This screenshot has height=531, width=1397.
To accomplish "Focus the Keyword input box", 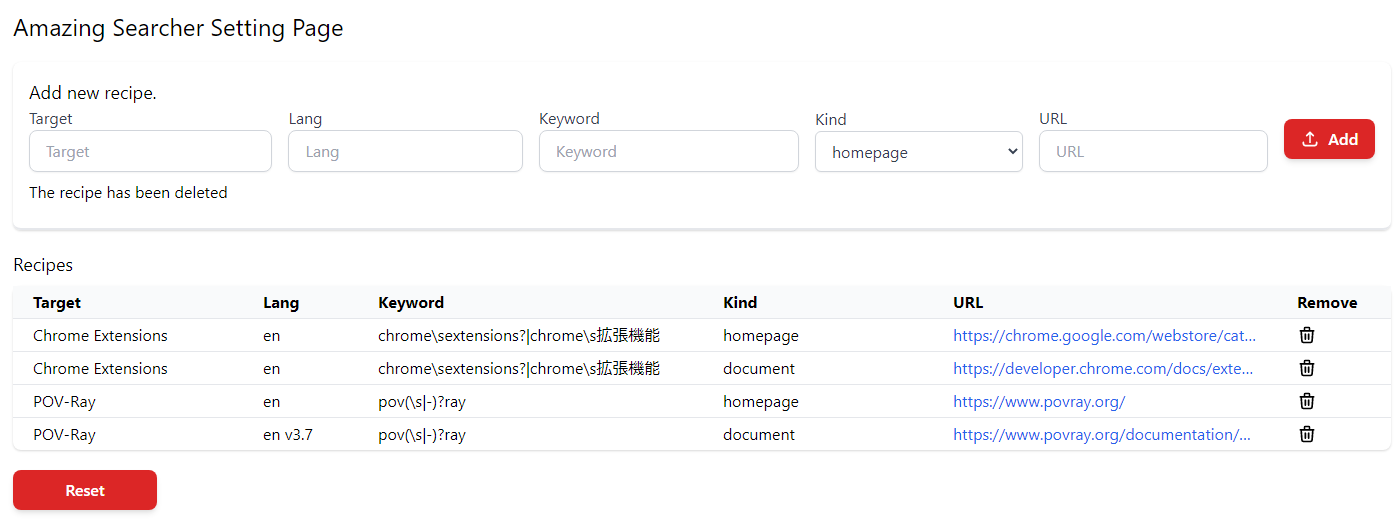I will click(668, 152).
